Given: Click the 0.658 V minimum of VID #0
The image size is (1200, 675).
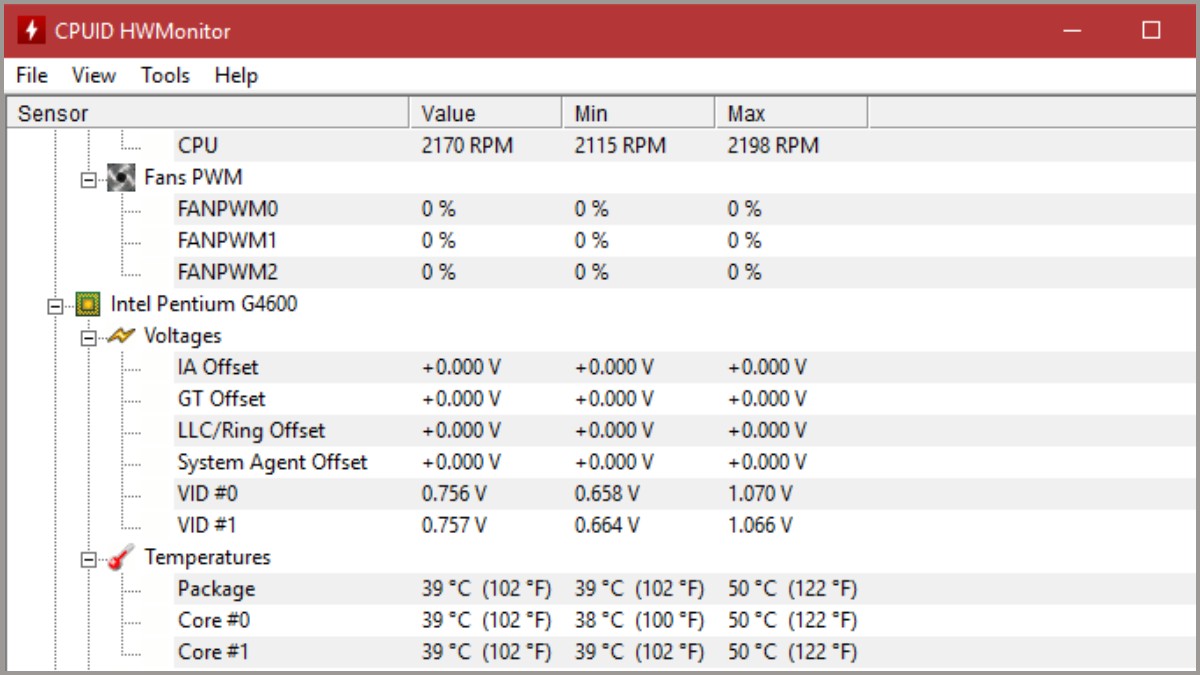Looking at the screenshot, I should (607, 494).
